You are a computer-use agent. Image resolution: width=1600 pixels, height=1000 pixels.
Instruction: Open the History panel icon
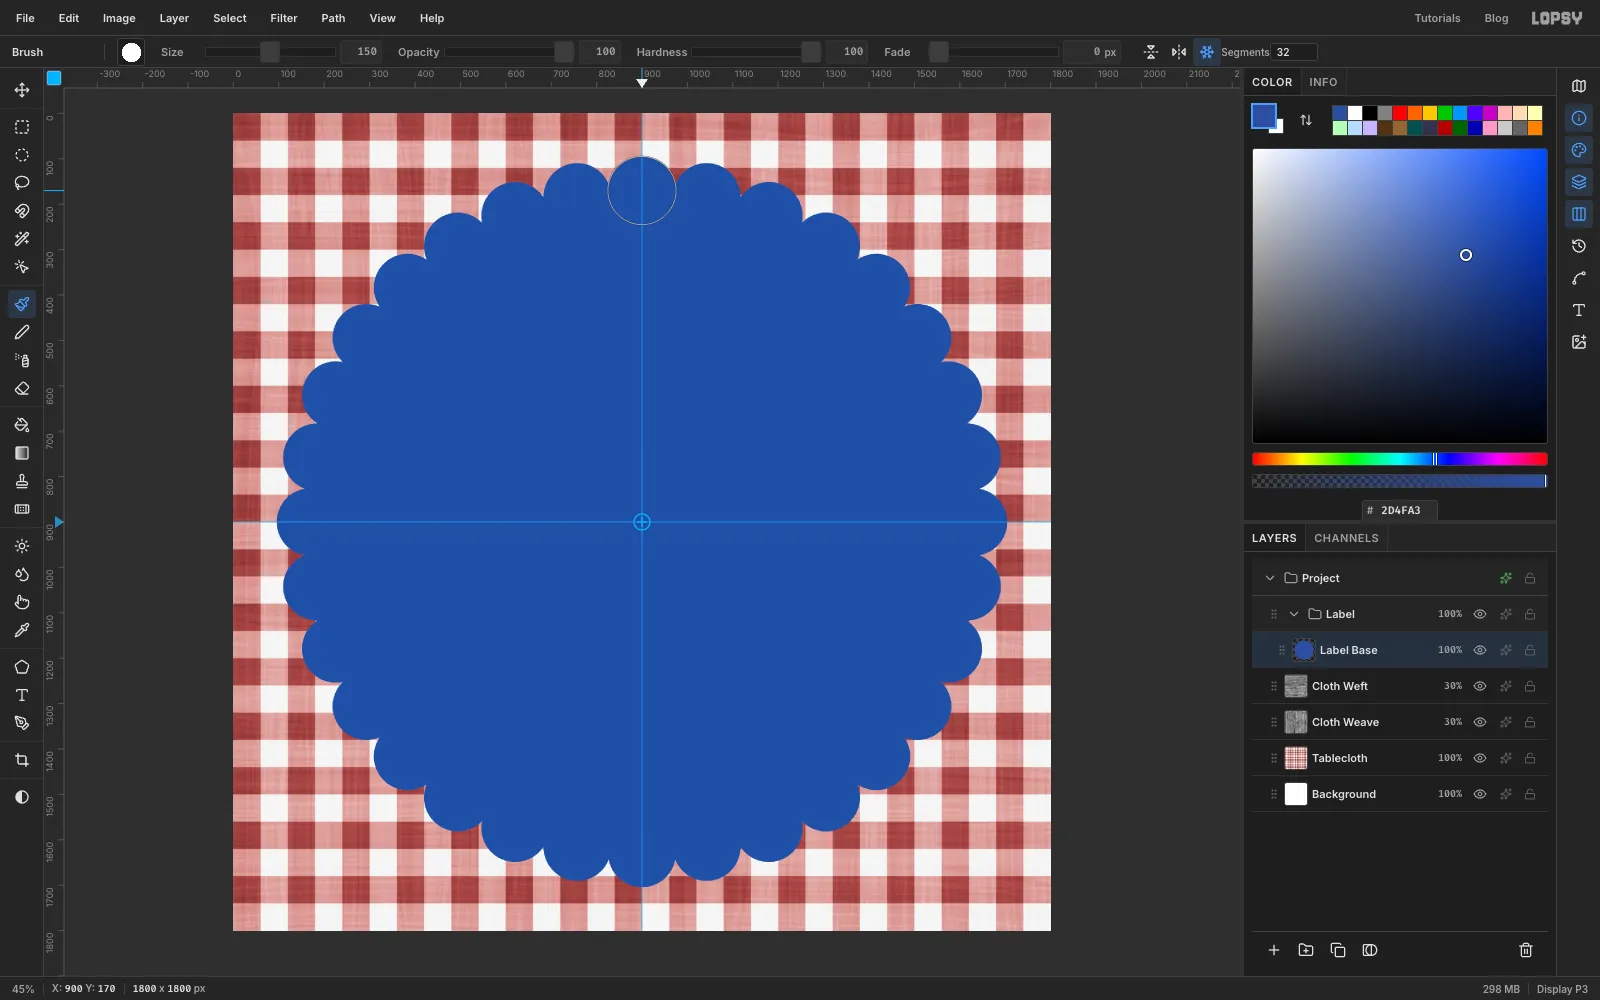(1579, 246)
